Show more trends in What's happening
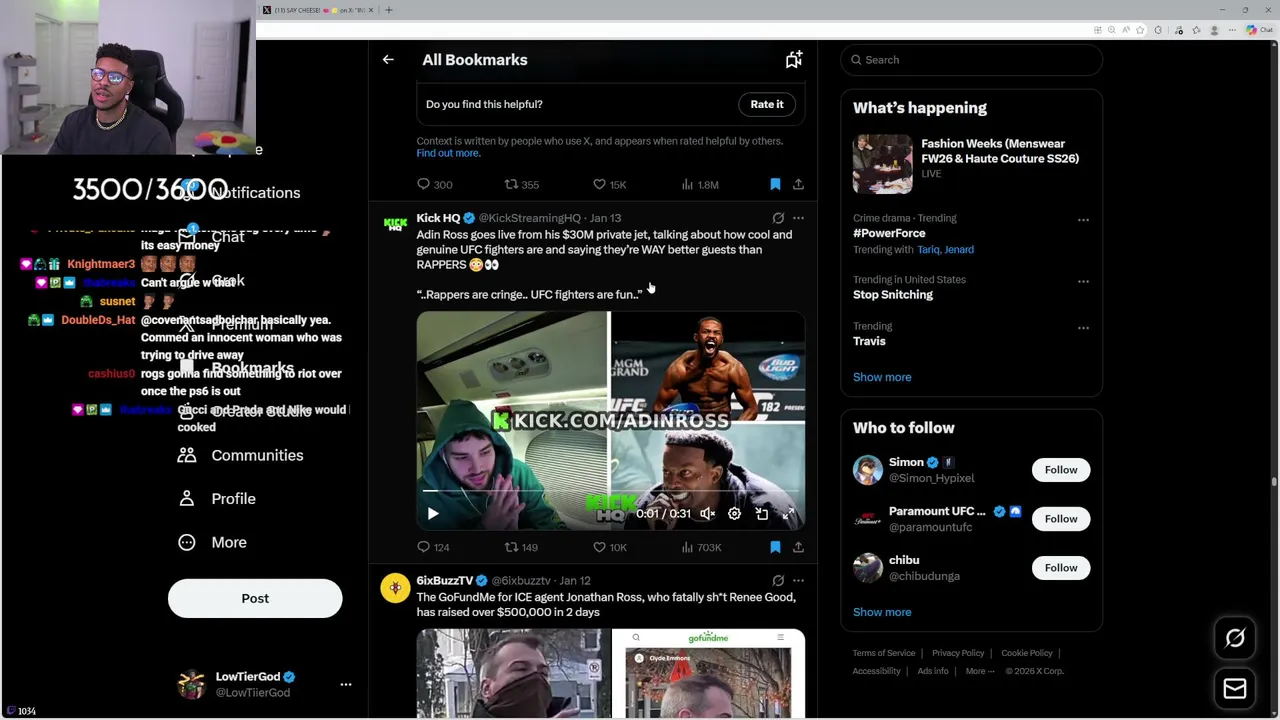1280x720 pixels. pos(882,377)
